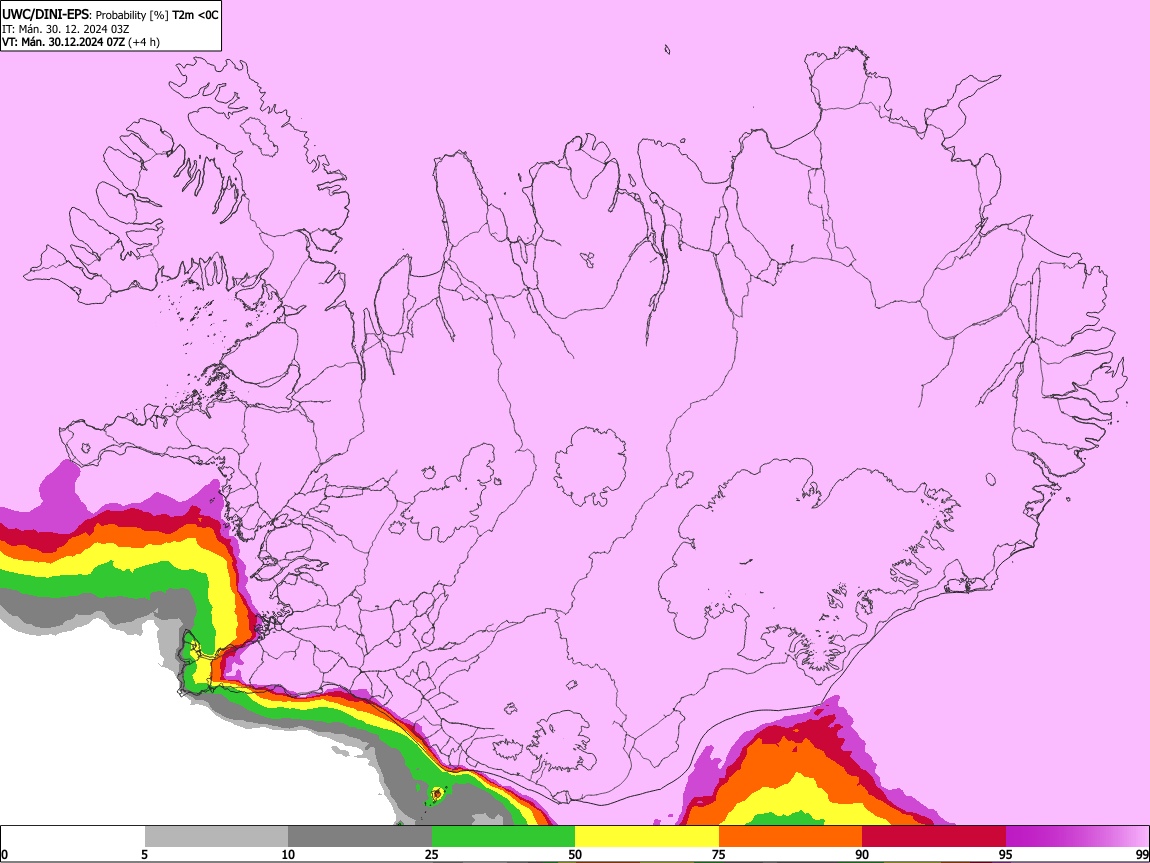Image resolution: width=1150 pixels, height=863 pixels.
Task: Click the legend value '95'
Action: (x=1006, y=855)
